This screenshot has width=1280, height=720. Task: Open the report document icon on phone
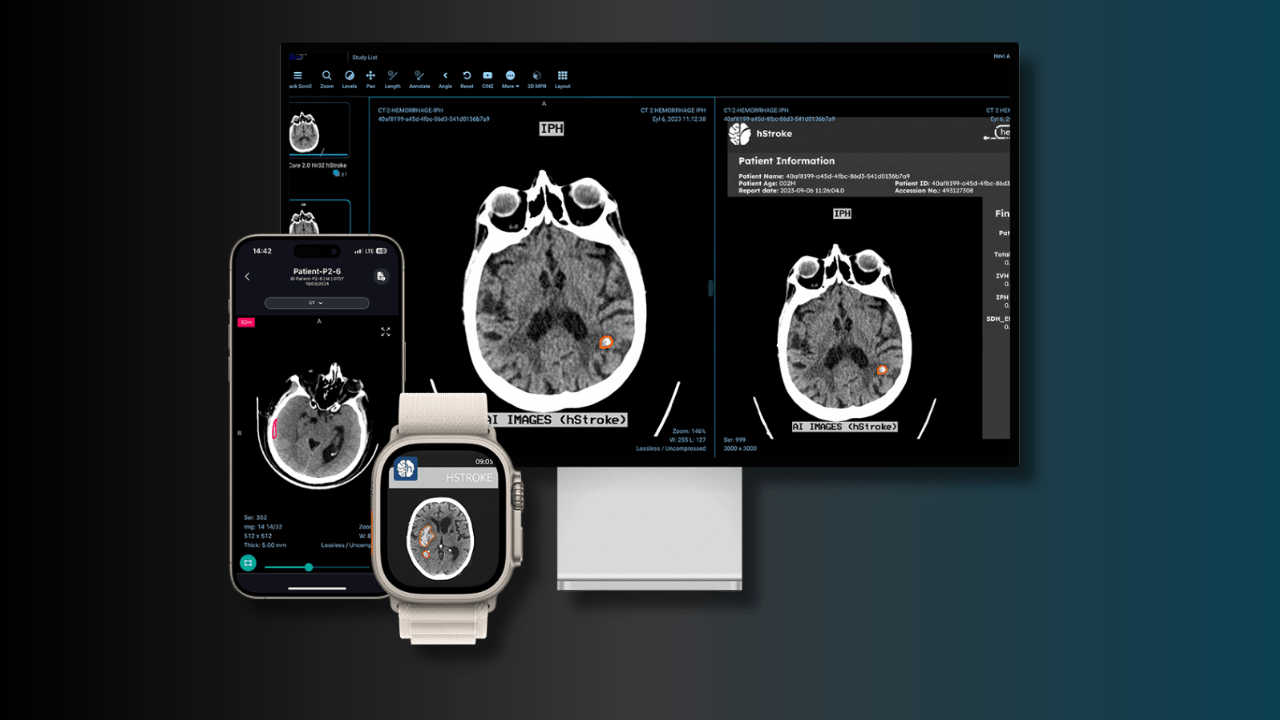381,276
